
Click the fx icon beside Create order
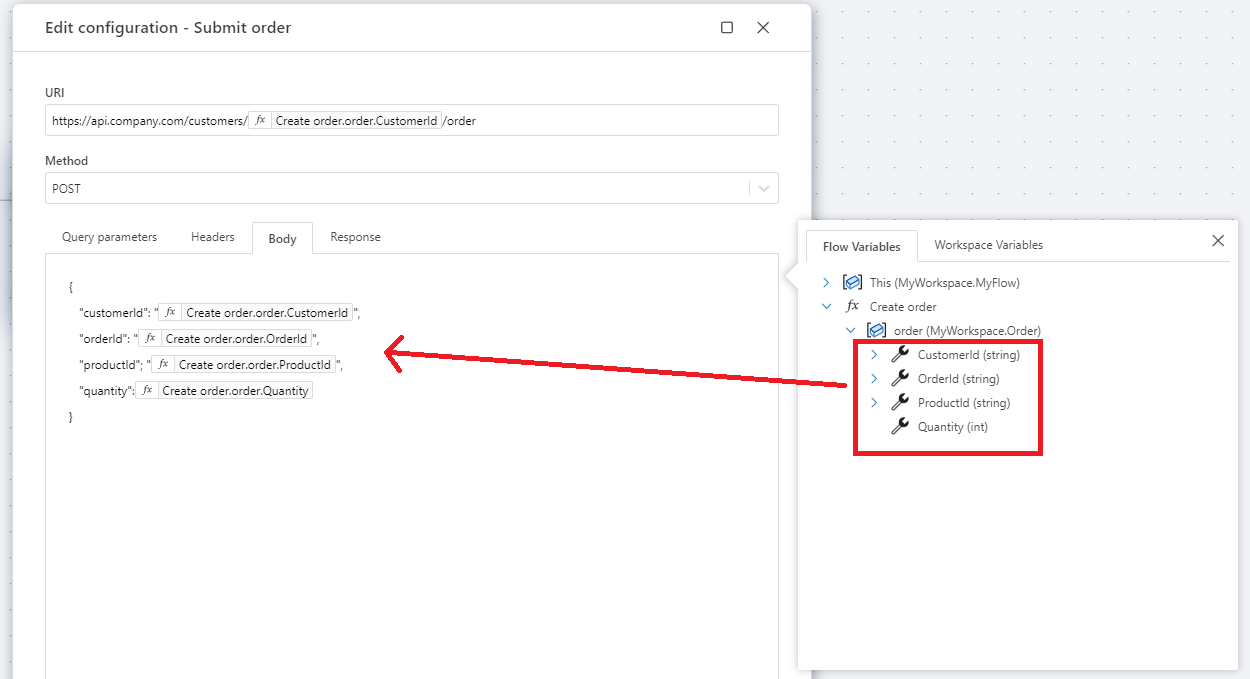coord(852,307)
